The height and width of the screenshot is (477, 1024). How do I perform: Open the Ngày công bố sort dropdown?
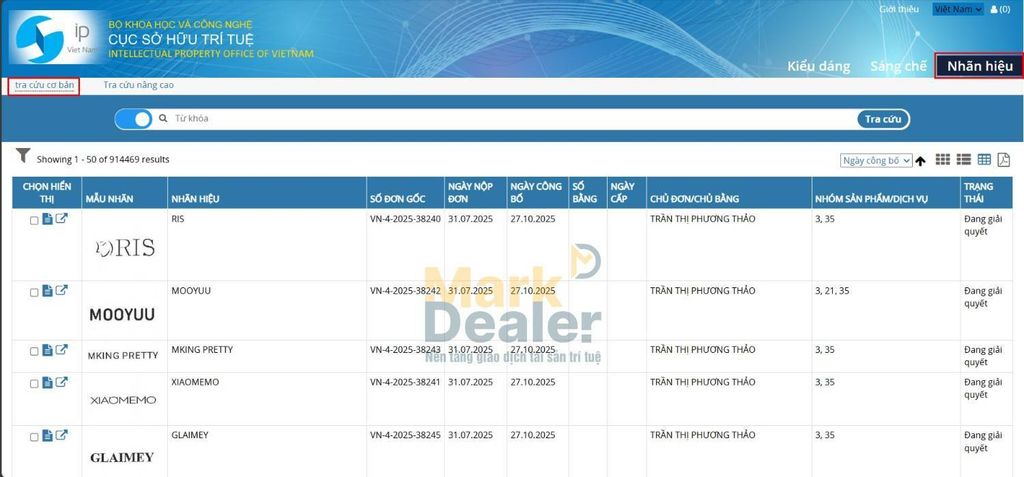pyautogui.click(x=876, y=160)
